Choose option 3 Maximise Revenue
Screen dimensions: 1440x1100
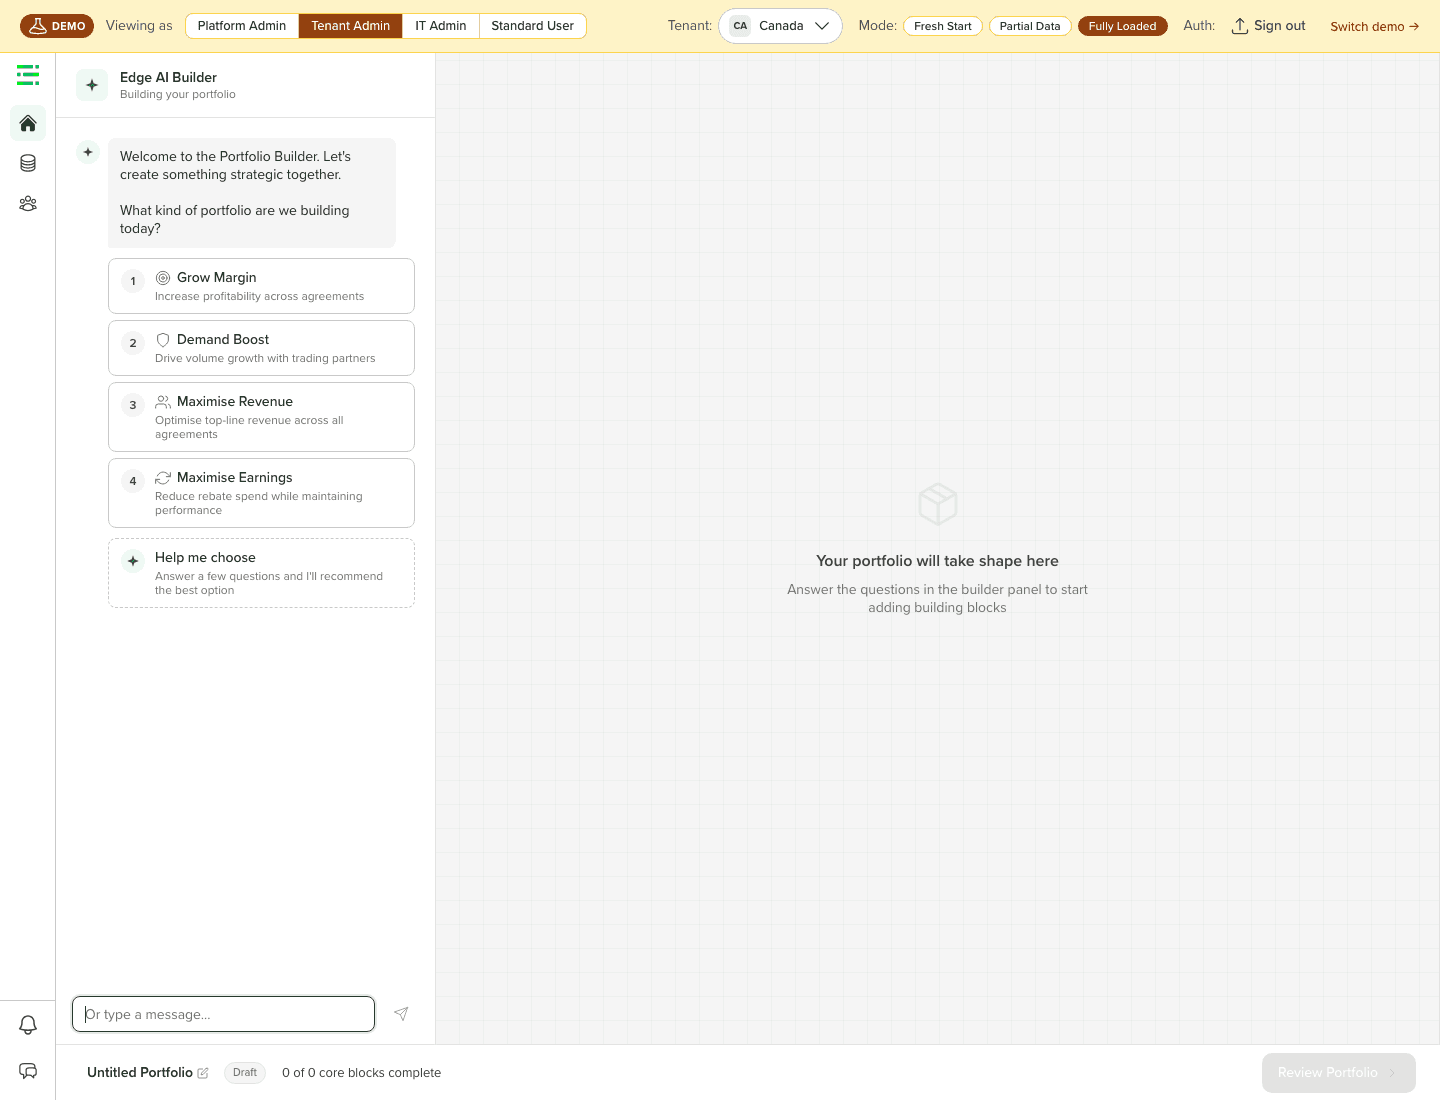tap(261, 417)
